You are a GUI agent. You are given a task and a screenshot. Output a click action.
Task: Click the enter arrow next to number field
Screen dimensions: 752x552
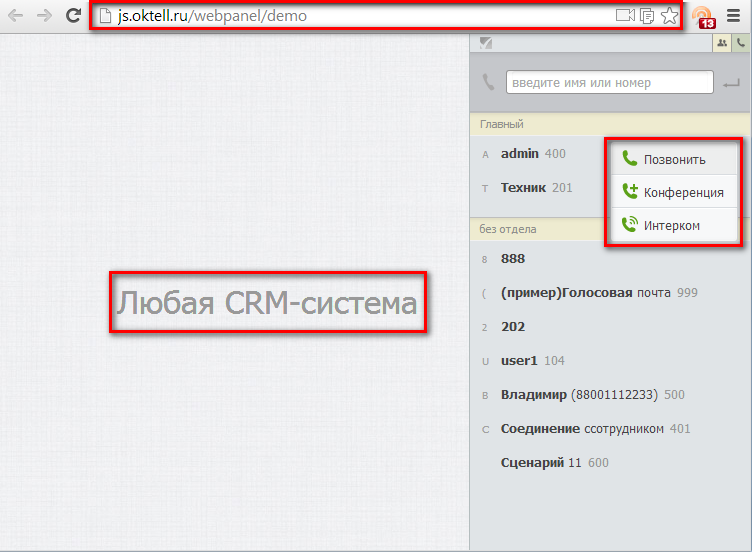pyautogui.click(x=731, y=83)
